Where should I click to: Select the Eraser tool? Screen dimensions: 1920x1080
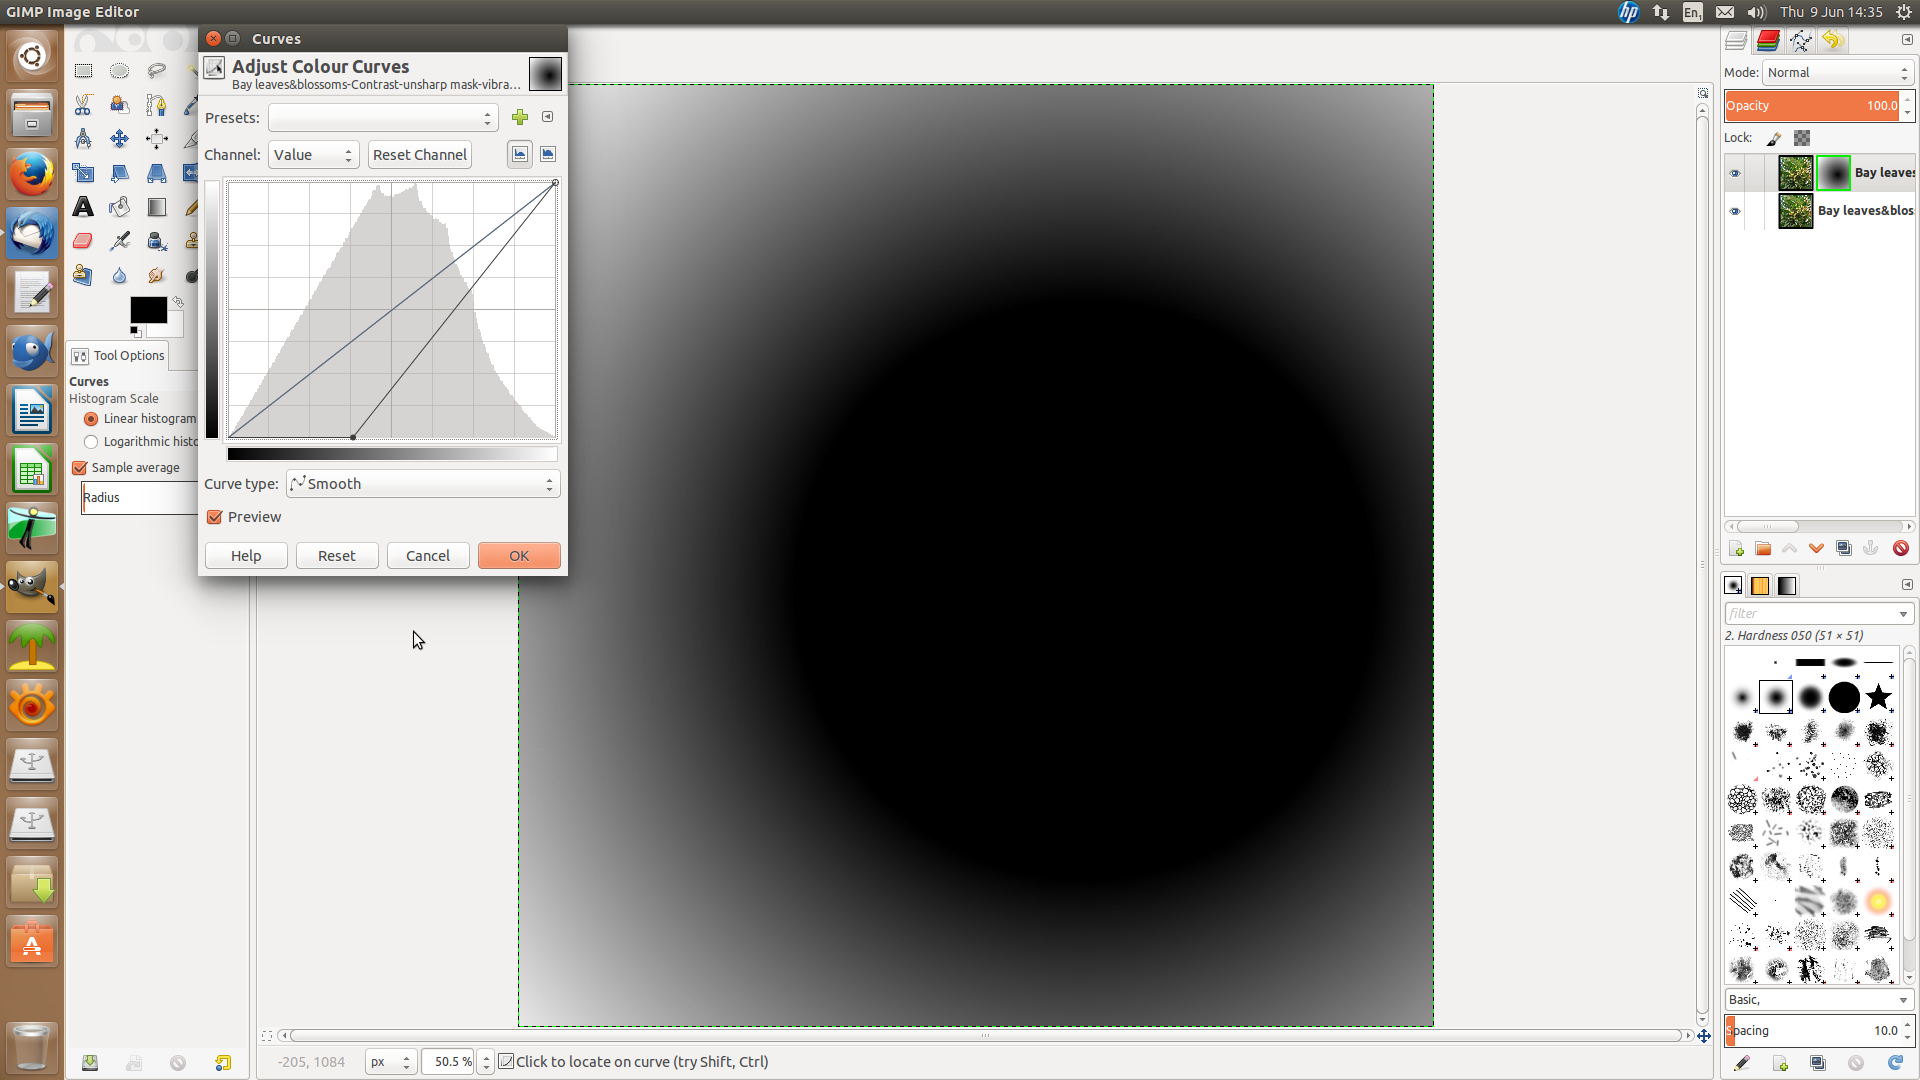coord(83,241)
